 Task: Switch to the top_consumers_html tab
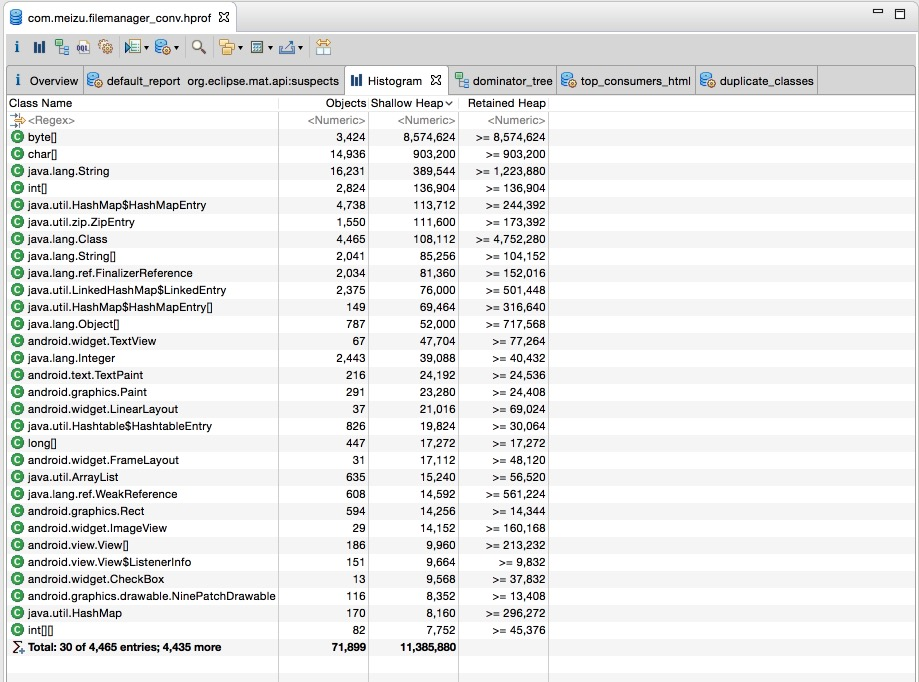click(x=635, y=81)
